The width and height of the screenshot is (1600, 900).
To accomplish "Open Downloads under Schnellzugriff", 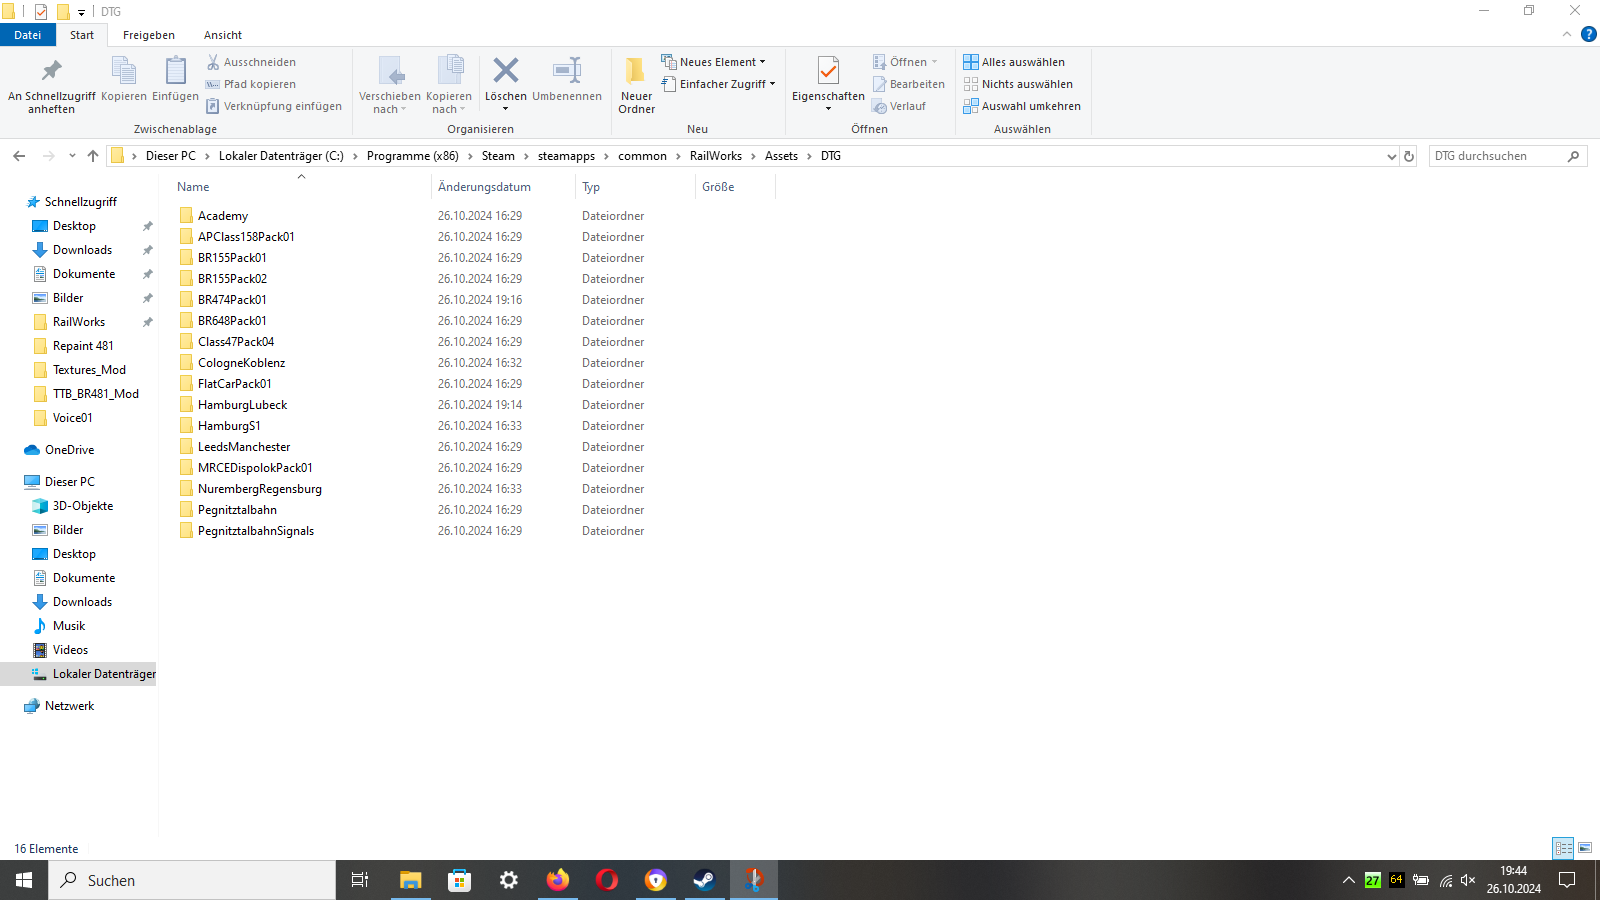I will coord(82,250).
